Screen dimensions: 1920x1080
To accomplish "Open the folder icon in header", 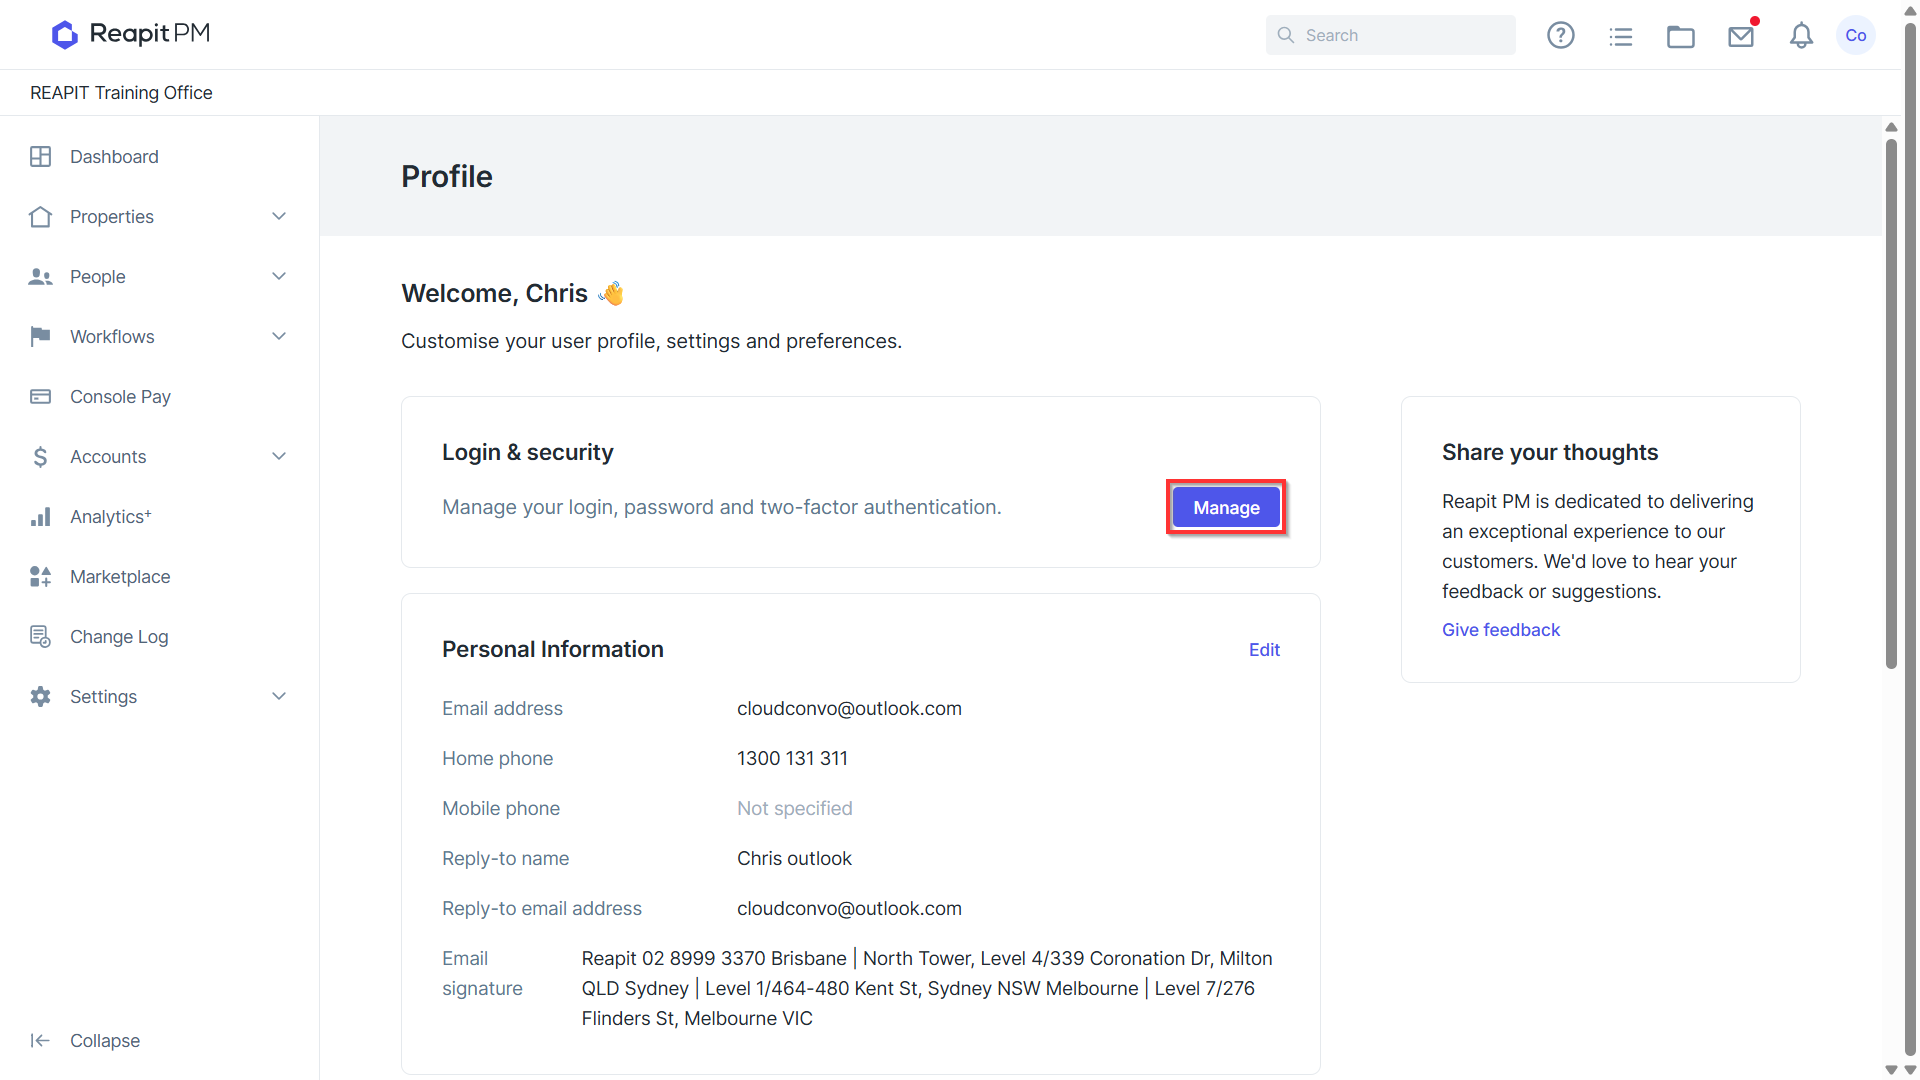I will coord(1680,37).
